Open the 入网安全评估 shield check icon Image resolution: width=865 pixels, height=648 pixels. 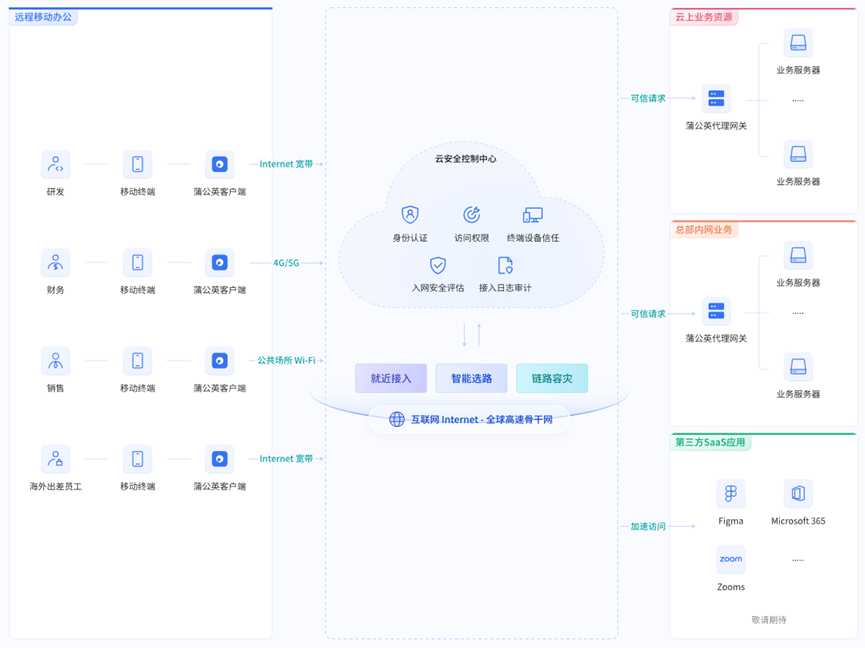click(438, 265)
